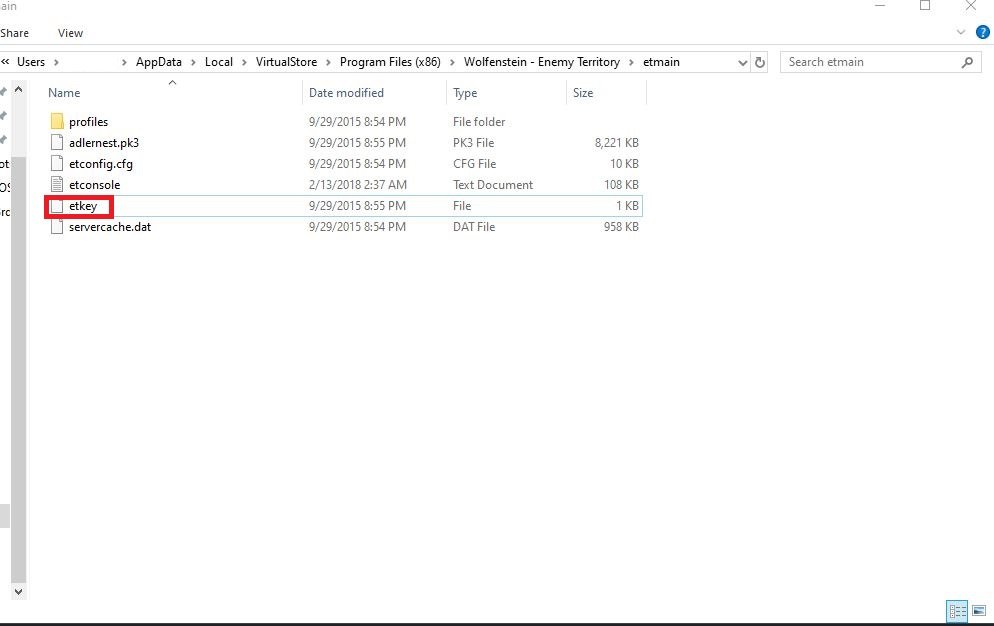Click the 108 KB size cell
The image size is (994, 626).
621,185
